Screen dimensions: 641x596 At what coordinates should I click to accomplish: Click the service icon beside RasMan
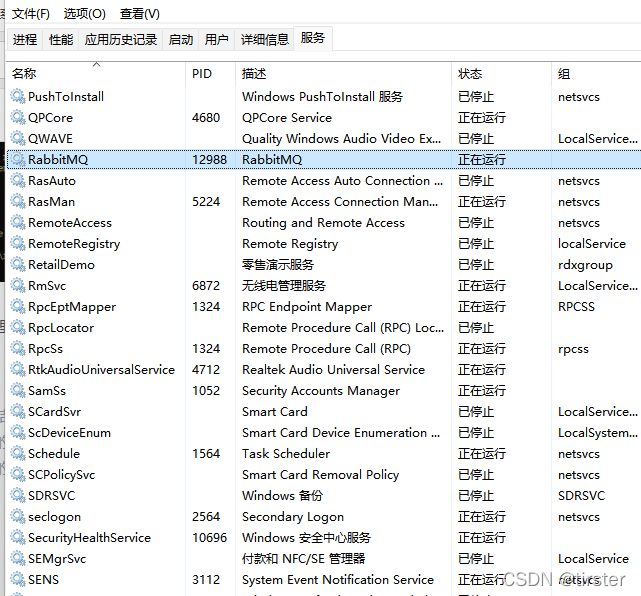tap(17, 202)
